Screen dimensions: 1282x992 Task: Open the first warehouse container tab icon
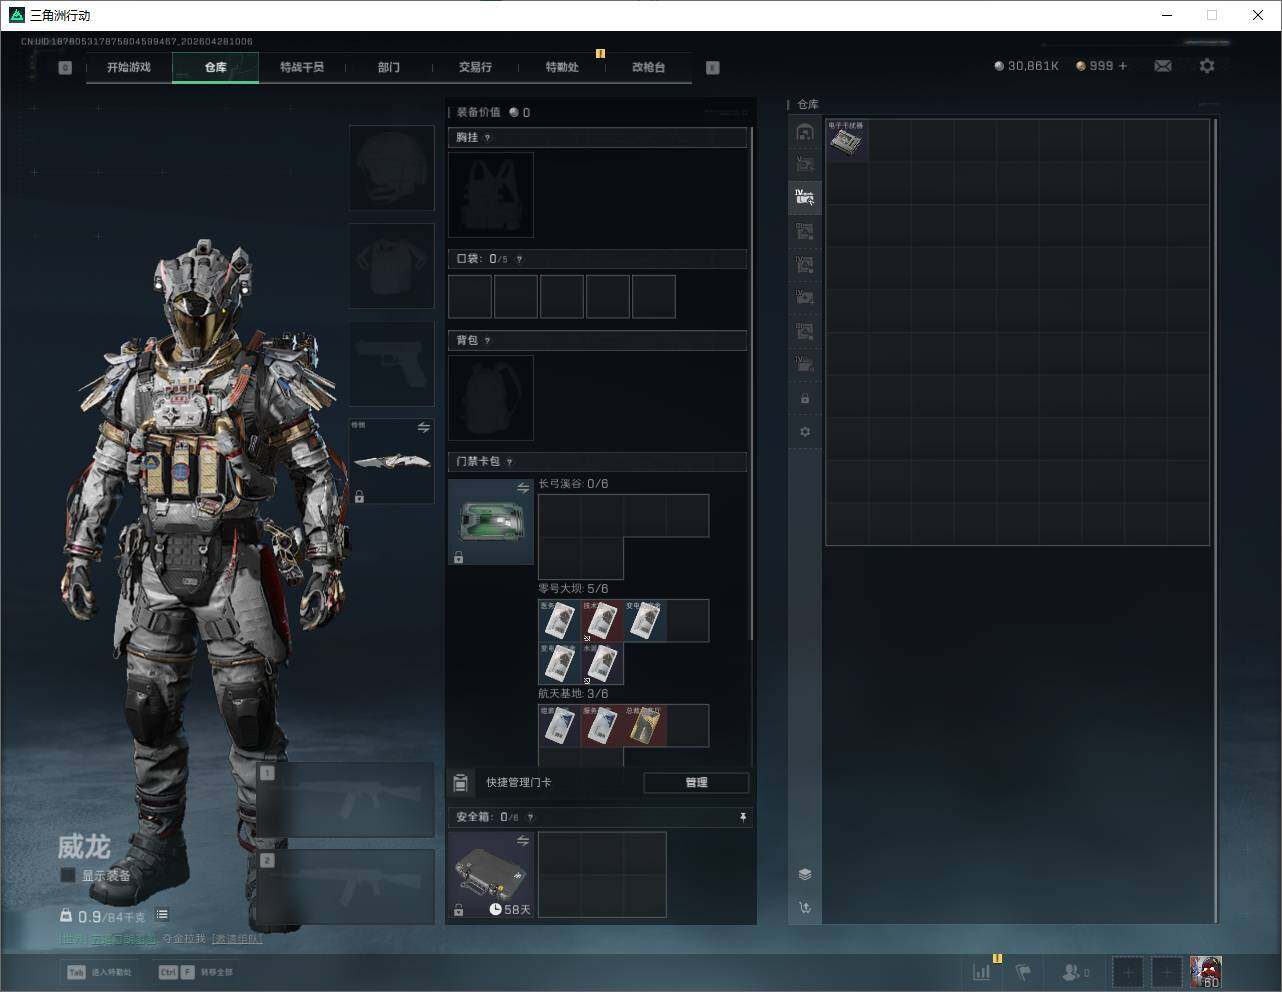(805, 132)
